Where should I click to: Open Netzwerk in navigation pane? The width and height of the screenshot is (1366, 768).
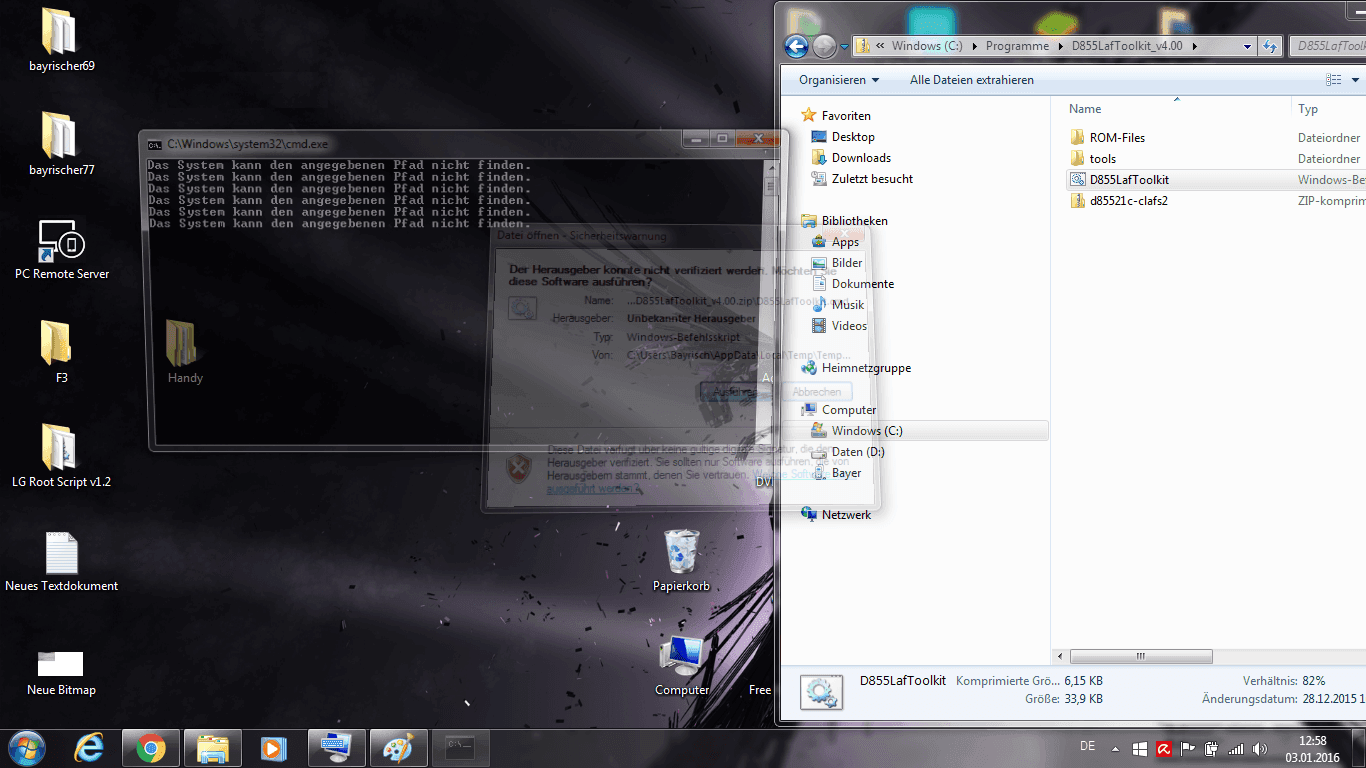(x=846, y=515)
